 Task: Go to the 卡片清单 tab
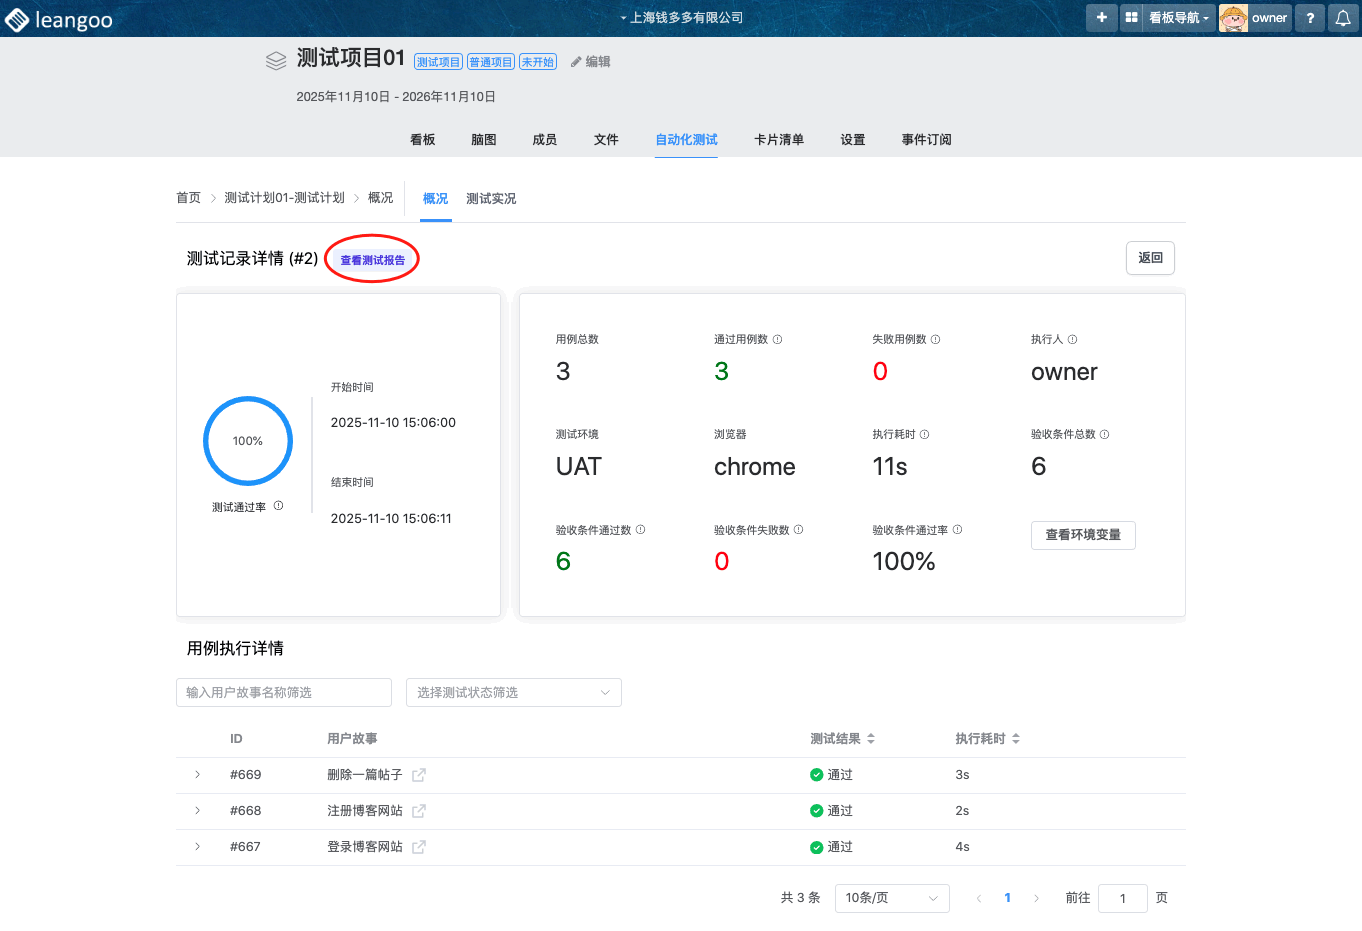778,140
